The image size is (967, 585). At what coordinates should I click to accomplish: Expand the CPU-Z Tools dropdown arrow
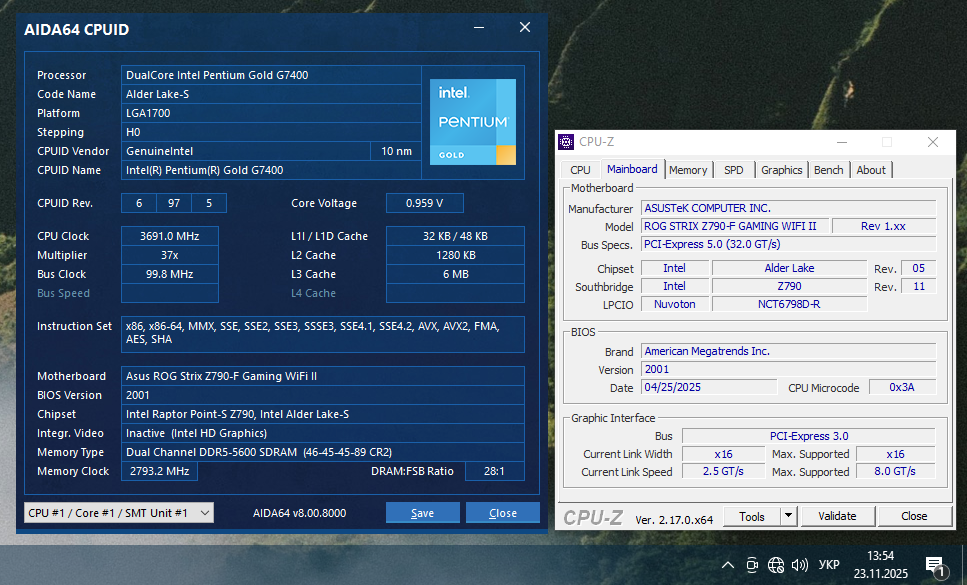point(789,516)
